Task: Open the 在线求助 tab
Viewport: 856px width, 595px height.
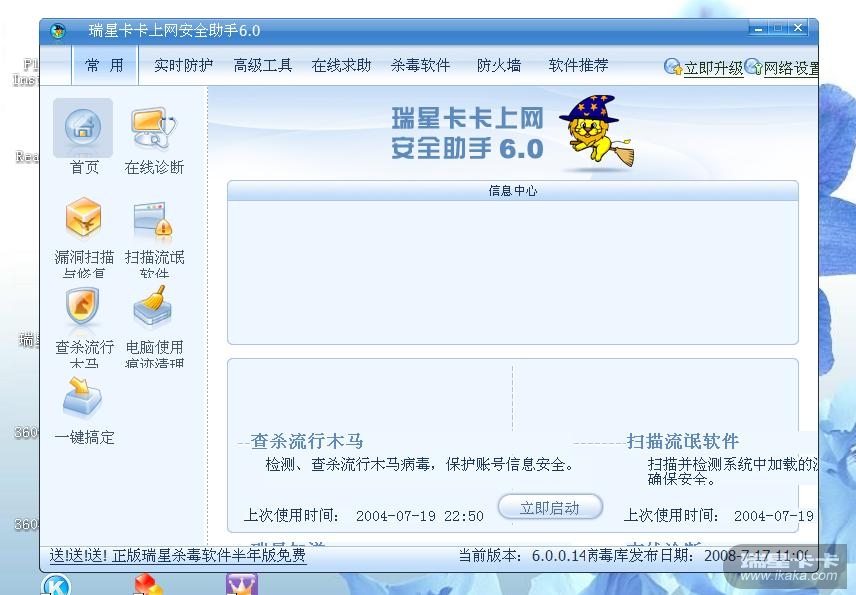Action: 341,65
